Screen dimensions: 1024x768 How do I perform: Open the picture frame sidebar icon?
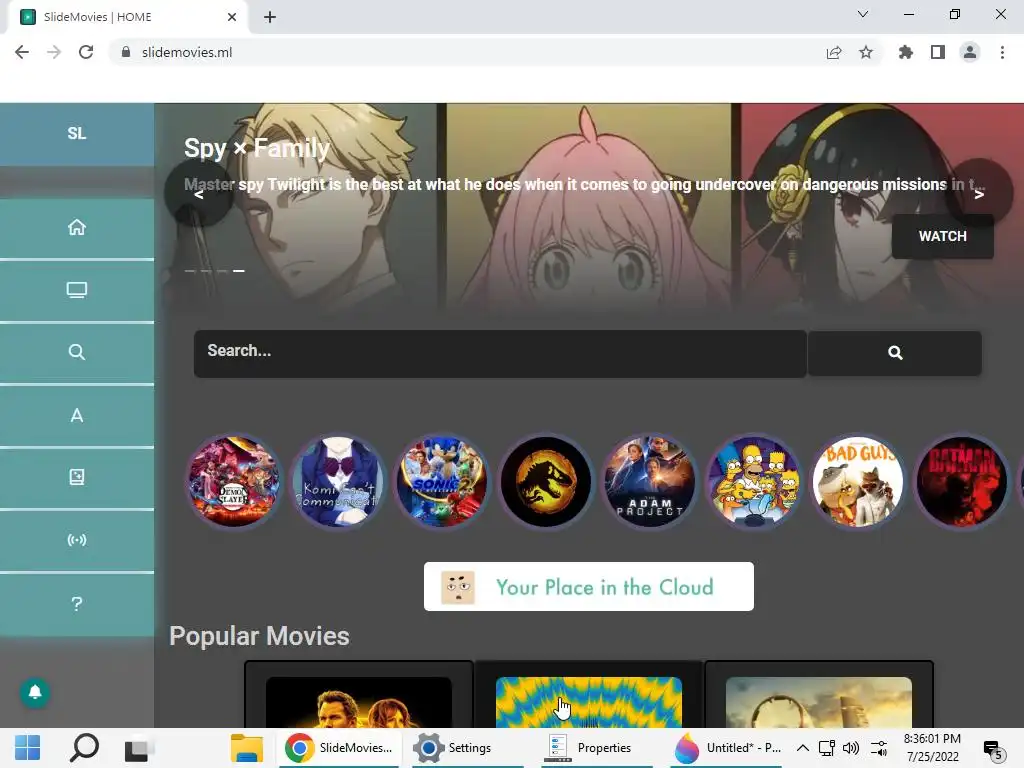76,477
